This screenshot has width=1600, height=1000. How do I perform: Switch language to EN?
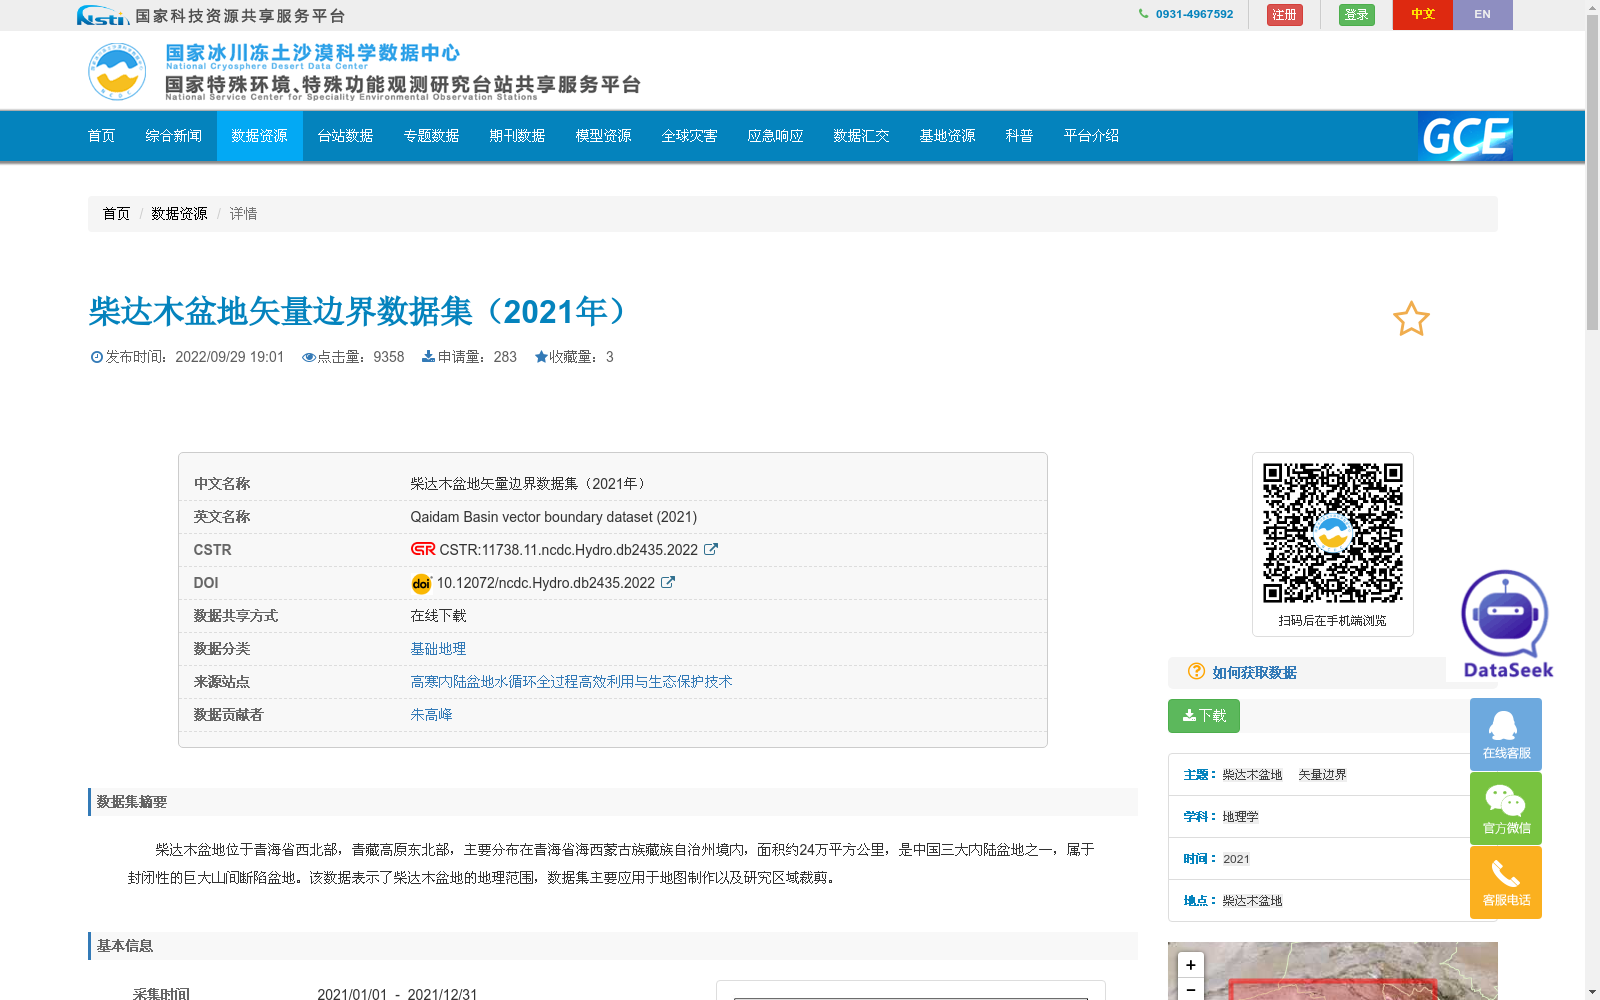(1483, 15)
